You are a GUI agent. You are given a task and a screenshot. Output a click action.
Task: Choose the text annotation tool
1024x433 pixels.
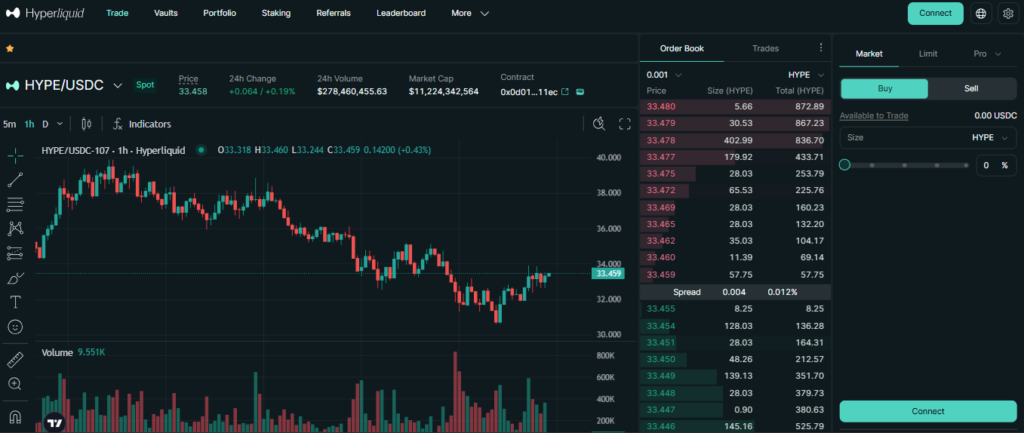click(16, 302)
